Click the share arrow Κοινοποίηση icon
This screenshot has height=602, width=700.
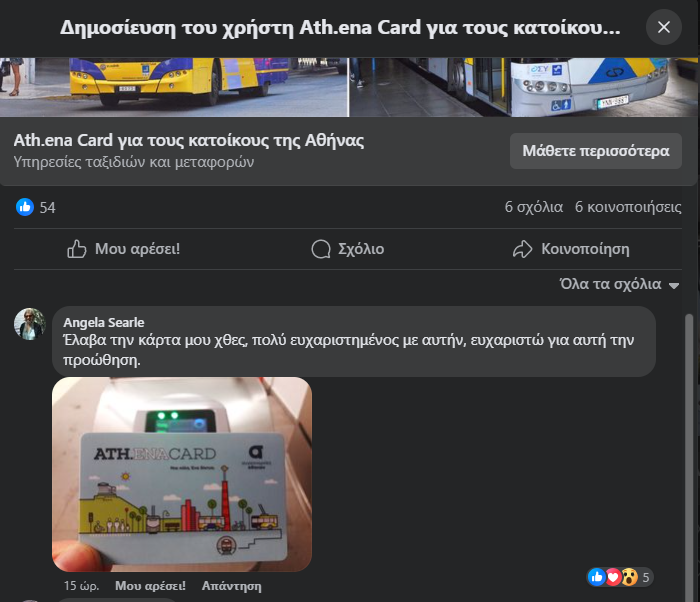pos(522,249)
